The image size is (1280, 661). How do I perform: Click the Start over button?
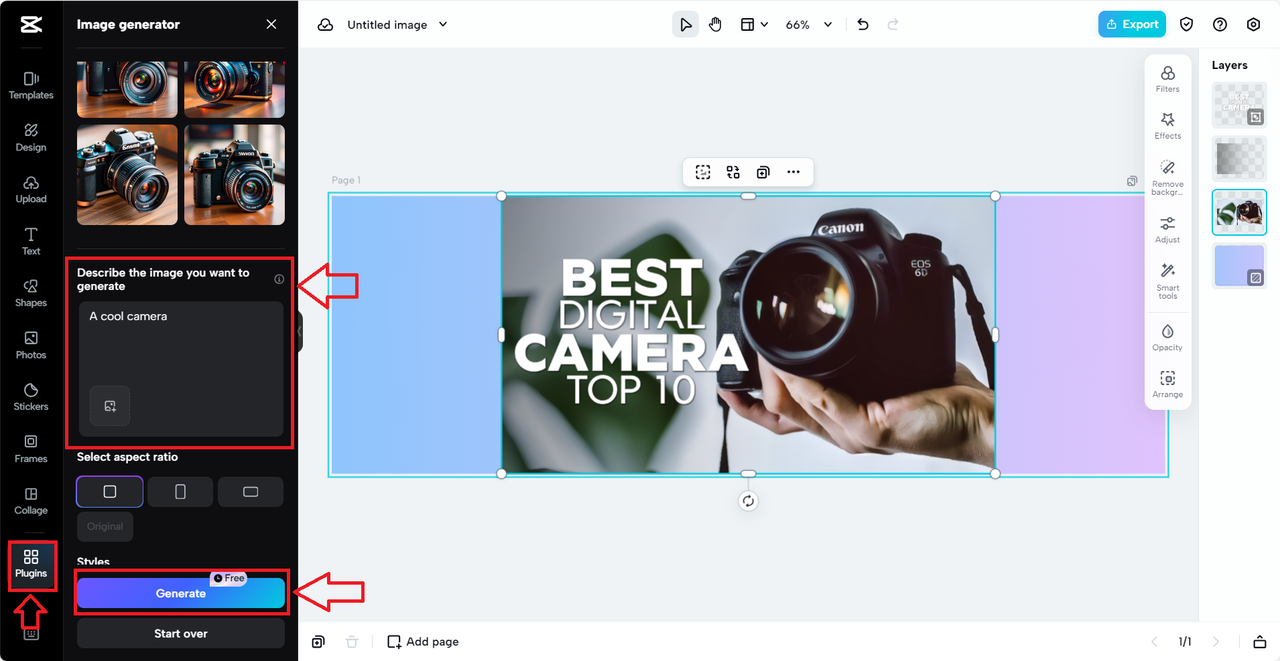181,633
